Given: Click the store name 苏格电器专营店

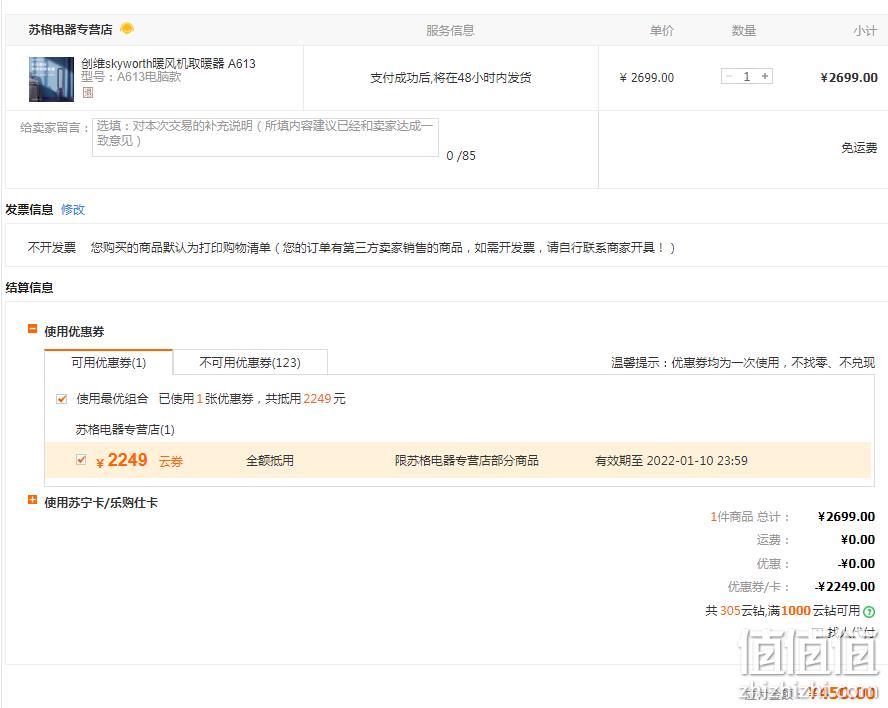Looking at the screenshot, I should point(70,29).
